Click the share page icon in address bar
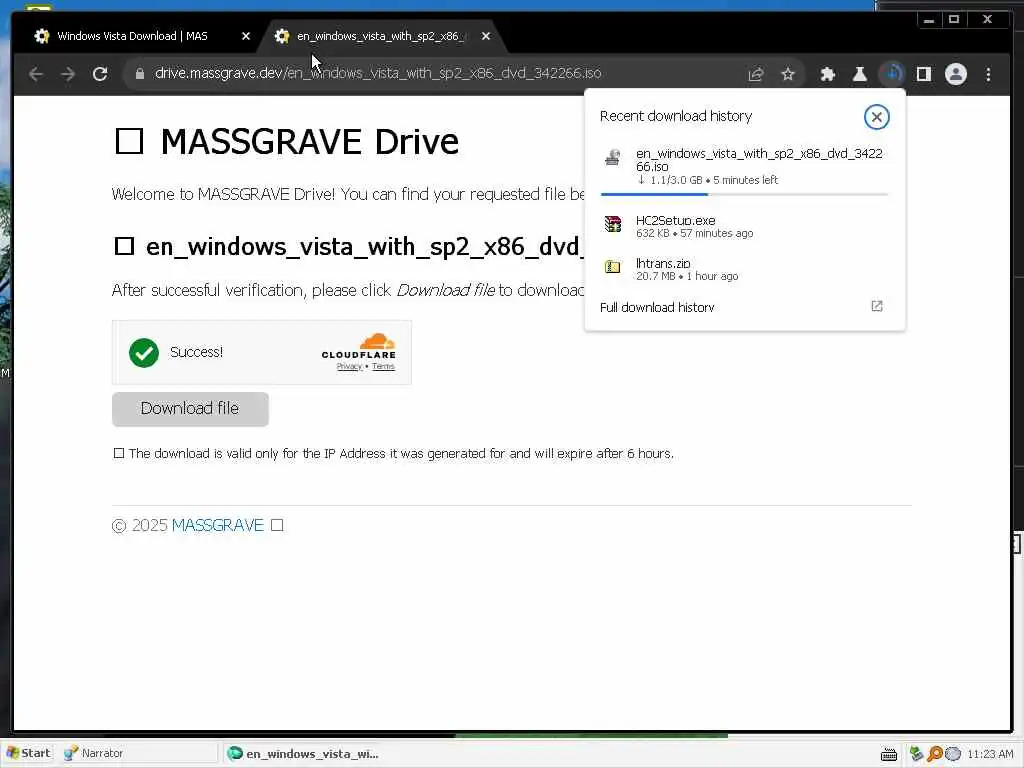1024x768 pixels. (x=756, y=74)
